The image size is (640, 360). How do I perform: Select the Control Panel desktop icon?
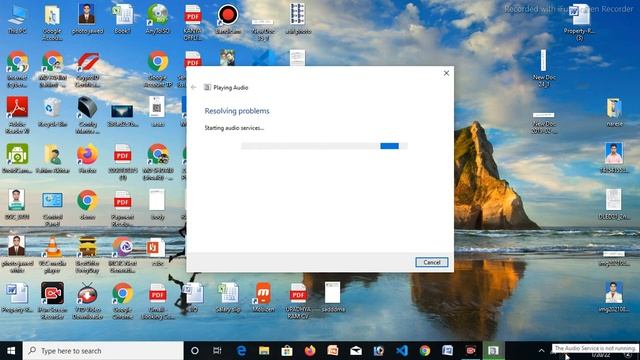[x=52, y=208]
